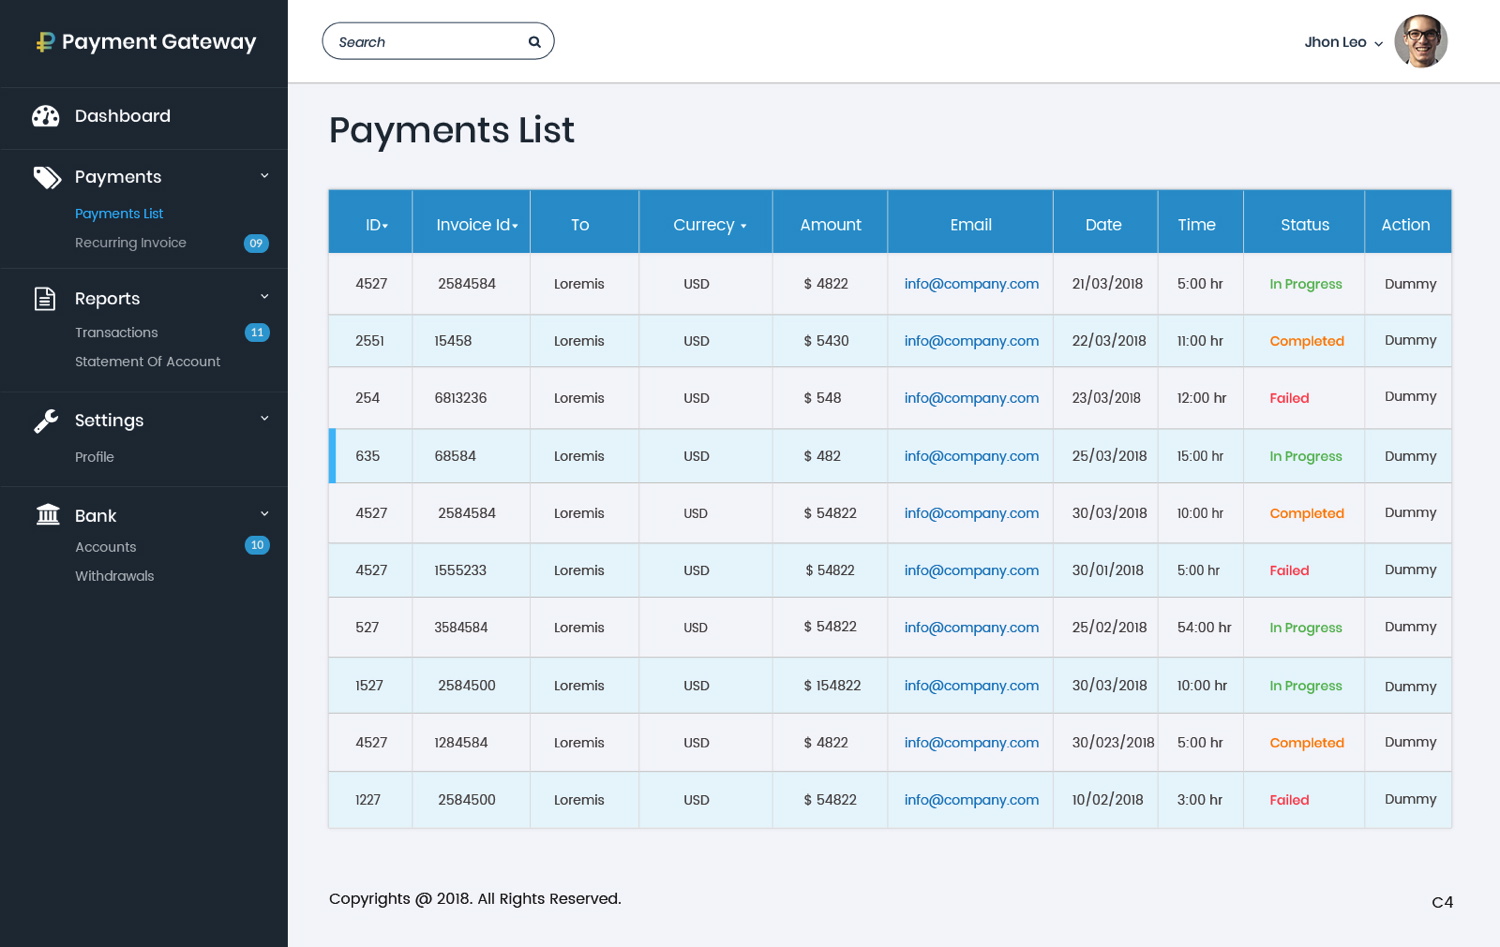The height and width of the screenshot is (947, 1500).
Task: Collapse the Reports menu chevron
Action: point(265,297)
